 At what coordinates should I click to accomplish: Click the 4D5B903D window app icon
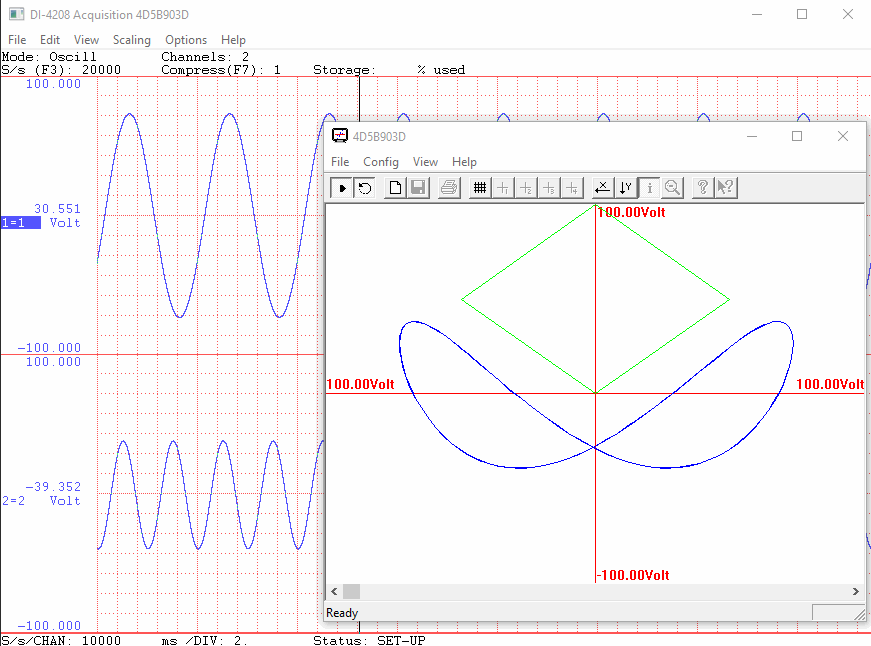coord(339,136)
